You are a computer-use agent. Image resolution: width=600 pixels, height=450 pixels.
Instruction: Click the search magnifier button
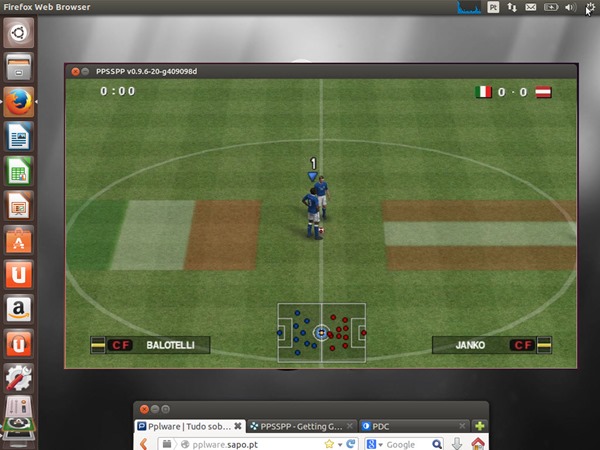437,444
